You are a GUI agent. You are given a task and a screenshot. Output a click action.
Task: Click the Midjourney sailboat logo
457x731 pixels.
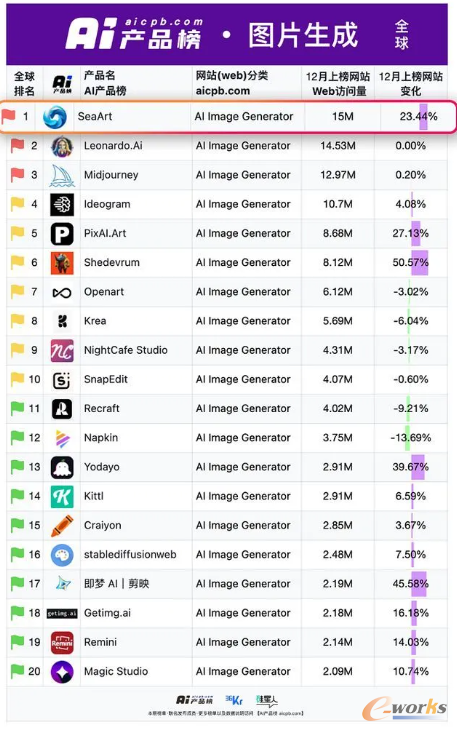pyautogui.click(x=62, y=175)
